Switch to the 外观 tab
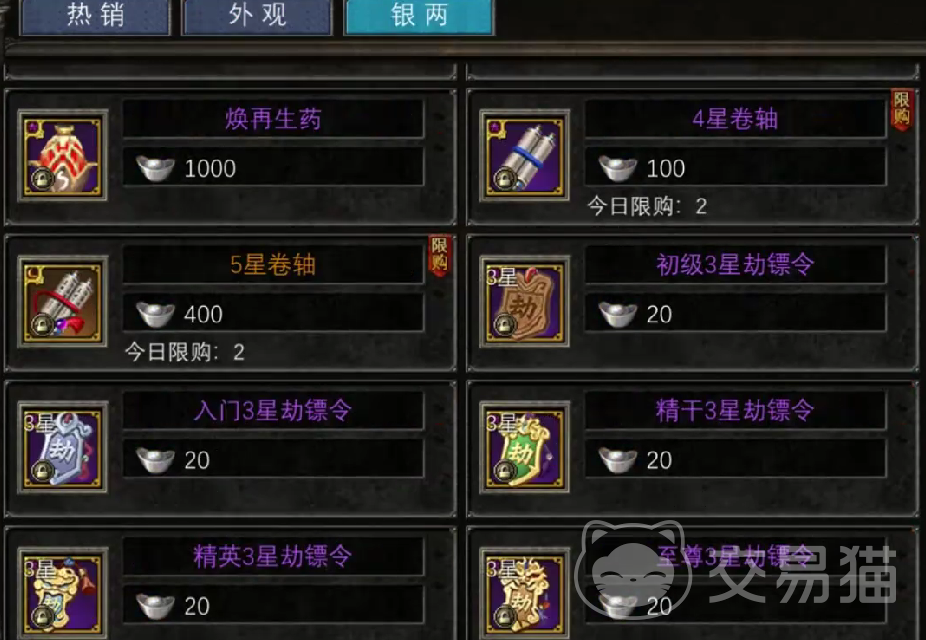The image size is (926, 640). [x=257, y=17]
